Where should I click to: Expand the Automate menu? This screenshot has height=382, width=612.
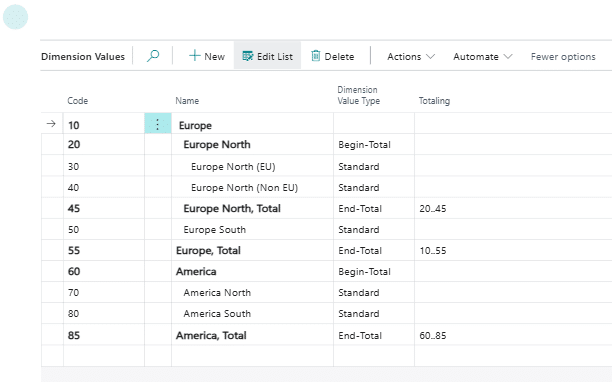[482, 57]
